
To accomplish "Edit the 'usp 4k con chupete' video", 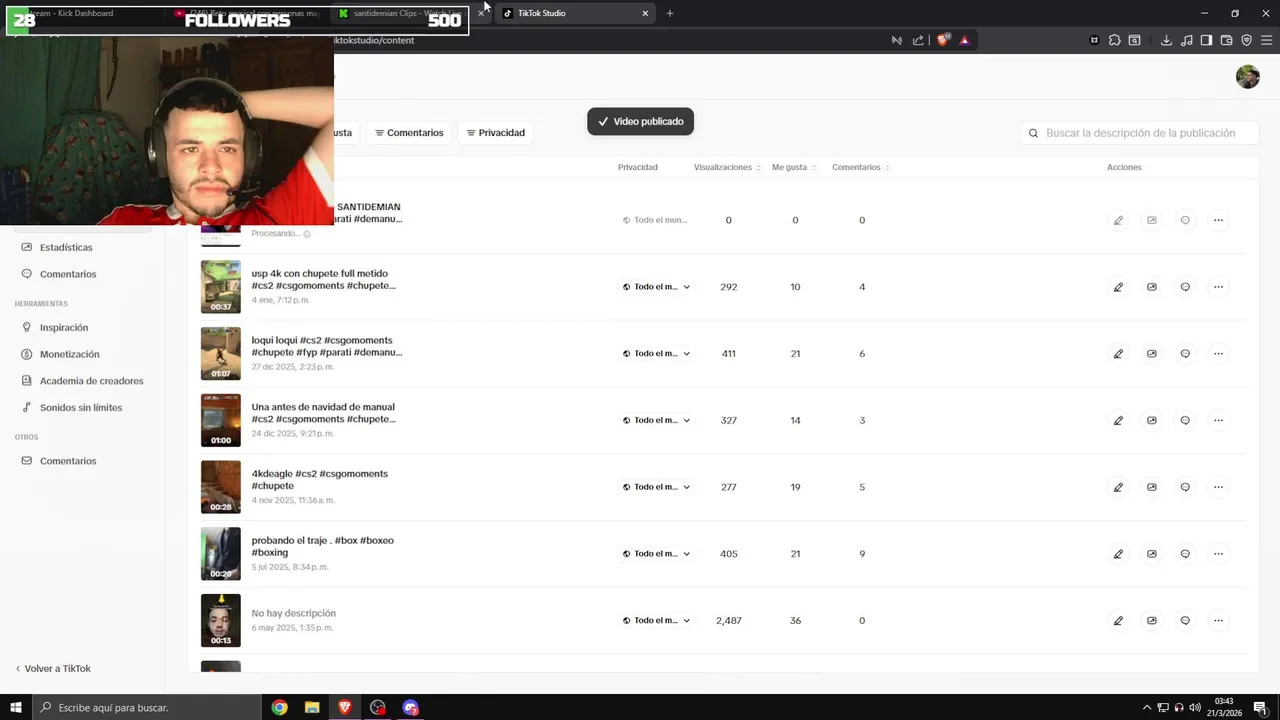I will point(1118,287).
